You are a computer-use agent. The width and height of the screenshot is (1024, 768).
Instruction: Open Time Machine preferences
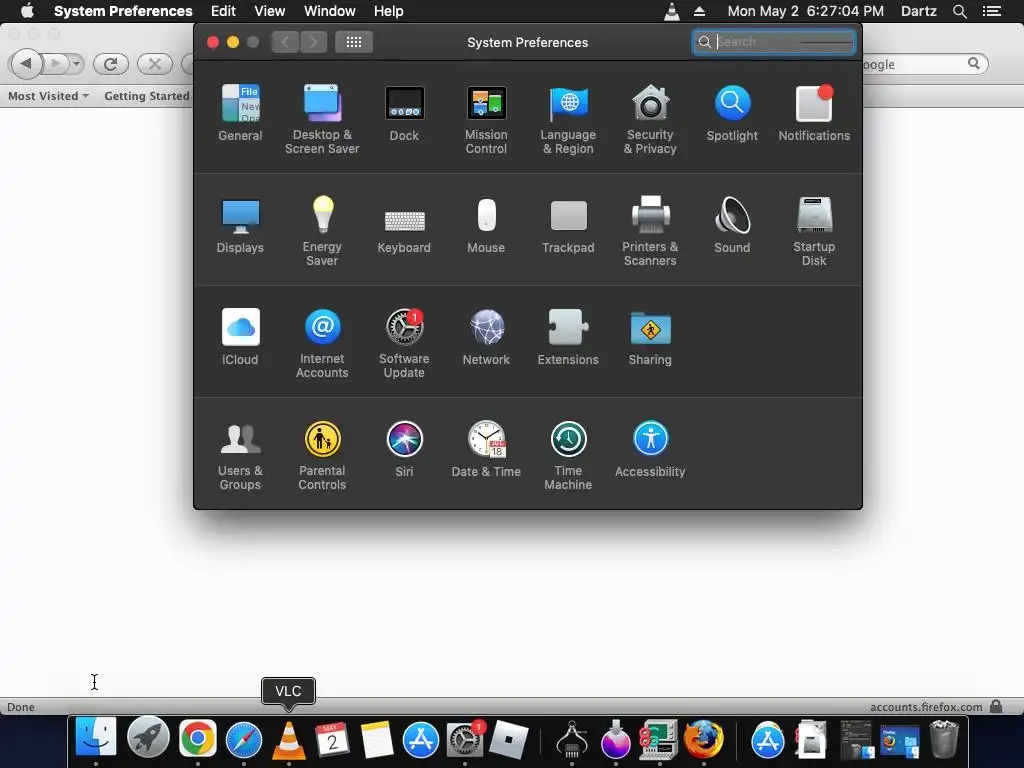coord(568,455)
